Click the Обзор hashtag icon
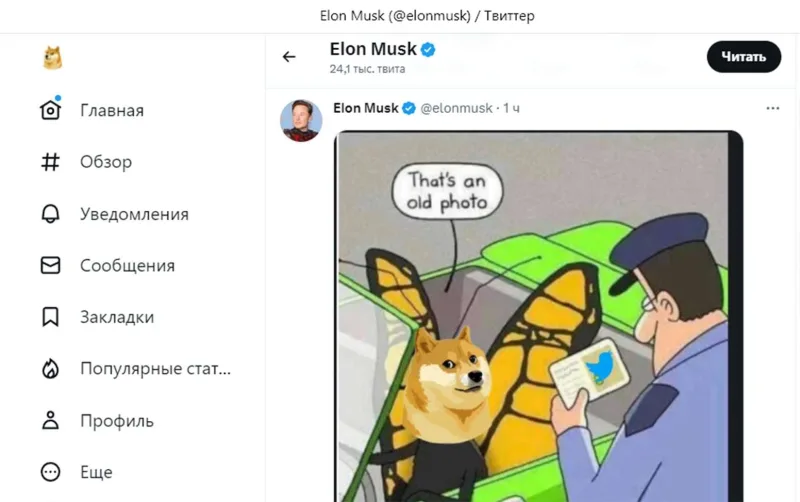This screenshot has height=502, width=800. 50,162
